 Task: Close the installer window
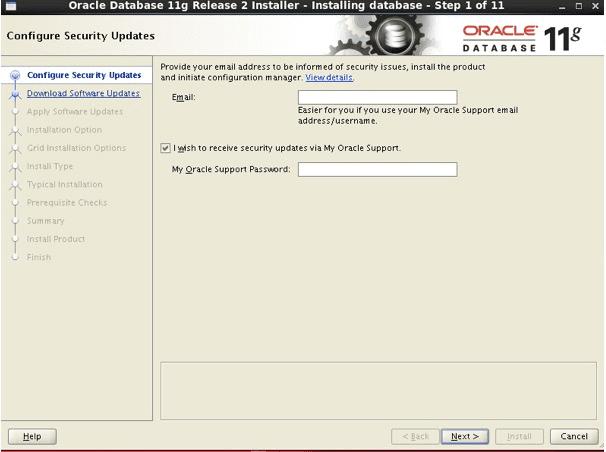click(596, 6)
